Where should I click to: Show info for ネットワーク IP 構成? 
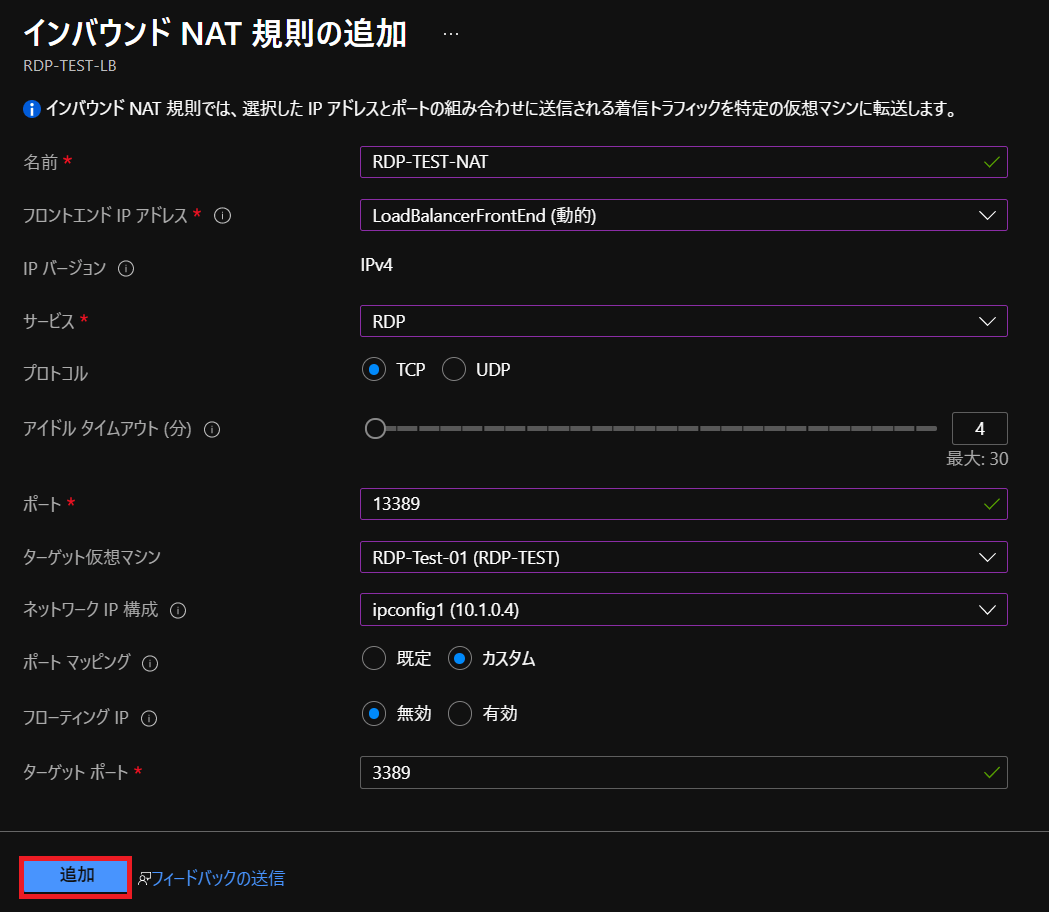tap(178, 610)
